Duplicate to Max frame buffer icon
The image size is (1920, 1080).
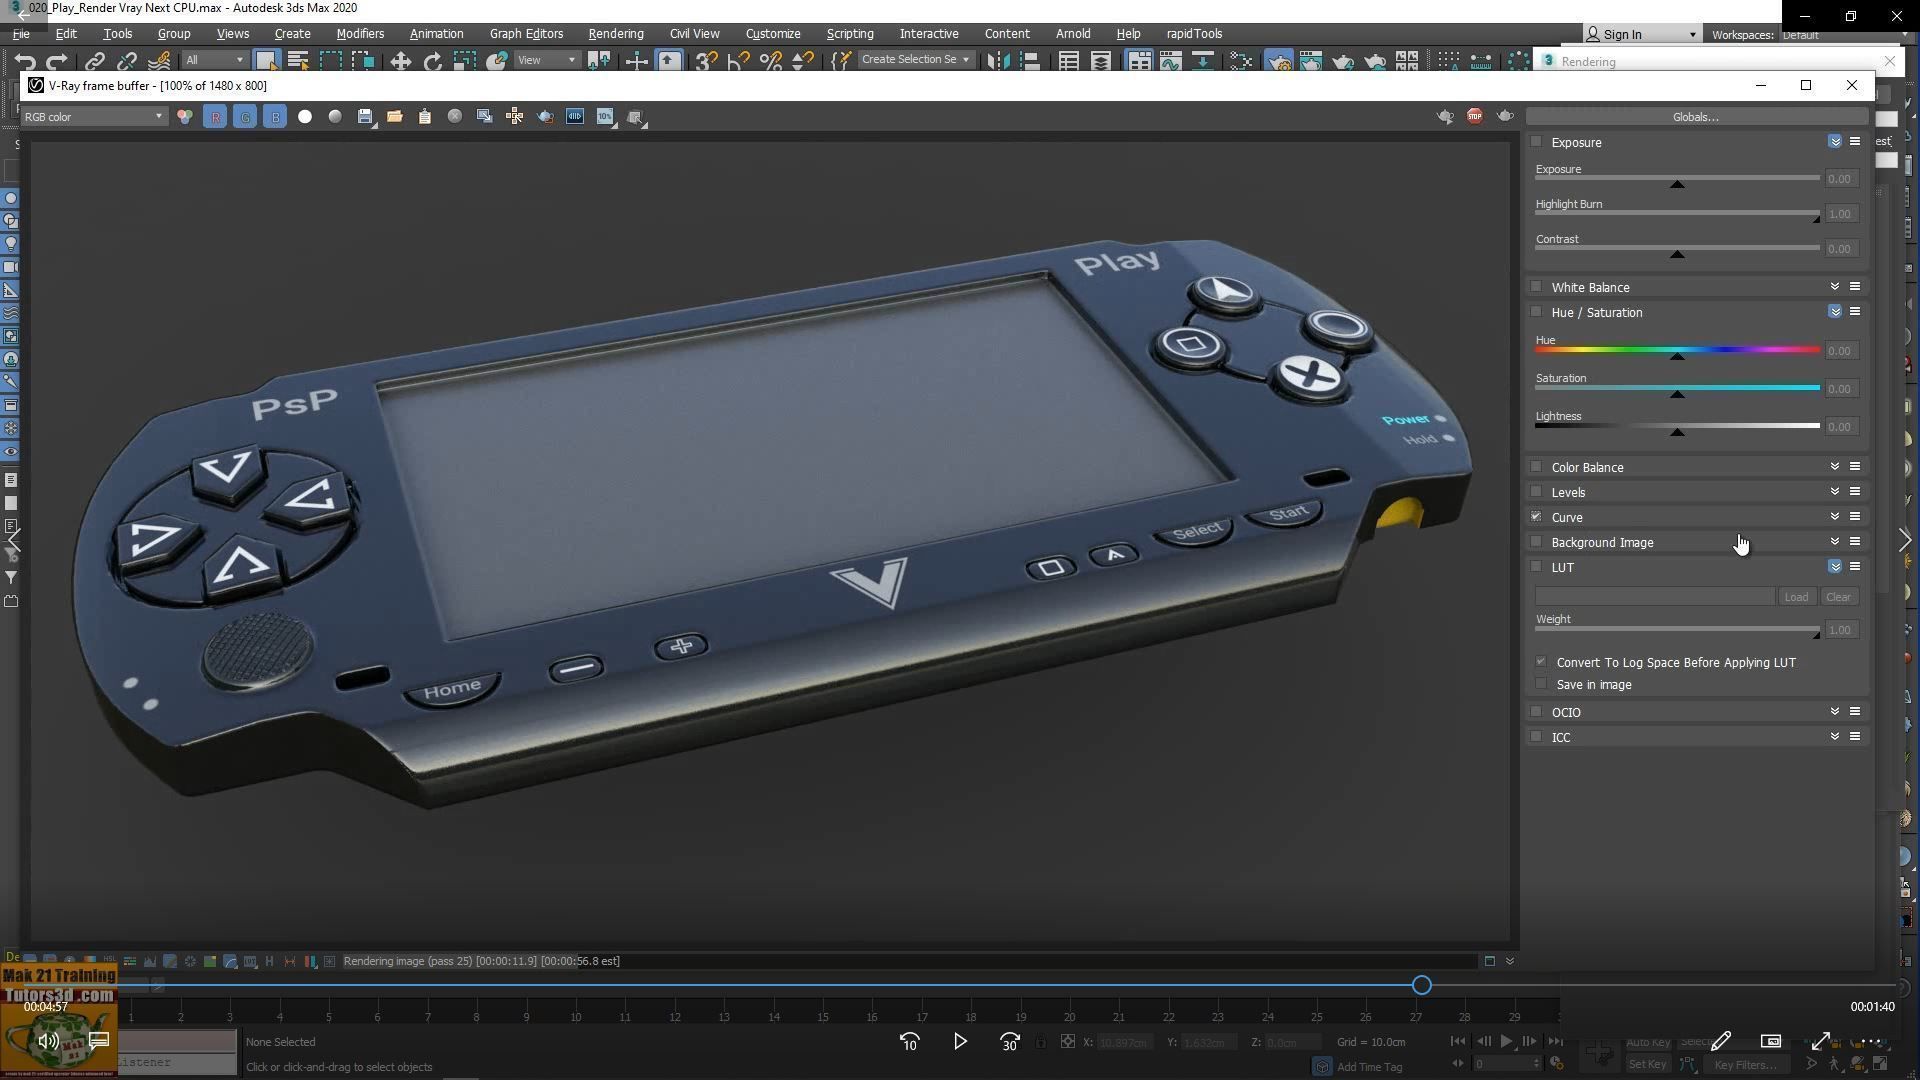[485, 117]
